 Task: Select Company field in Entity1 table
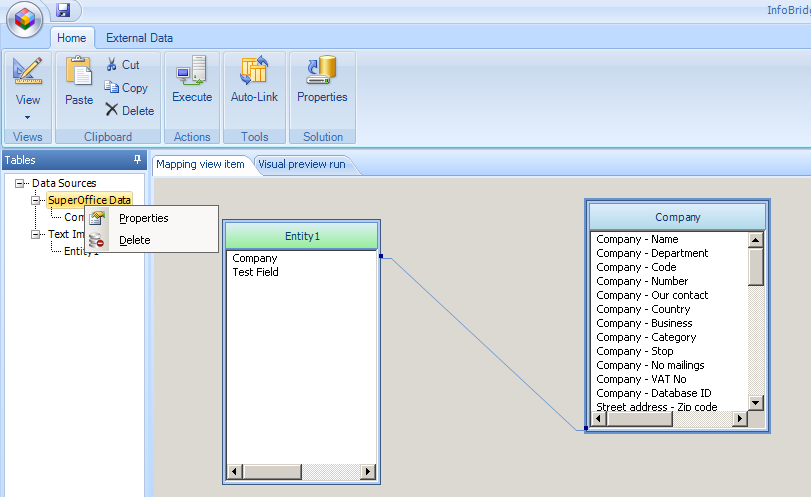point(254,258)
